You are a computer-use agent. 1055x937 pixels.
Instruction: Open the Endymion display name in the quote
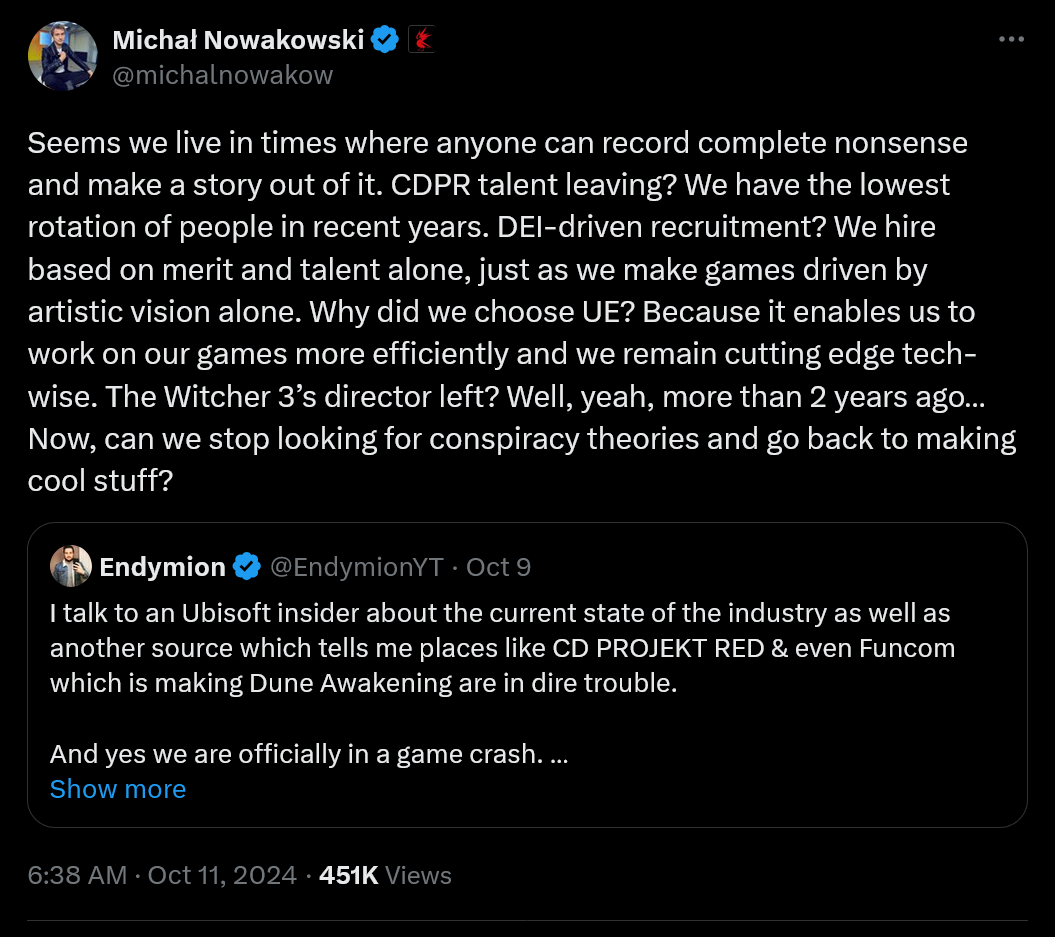tap(162, 567)
